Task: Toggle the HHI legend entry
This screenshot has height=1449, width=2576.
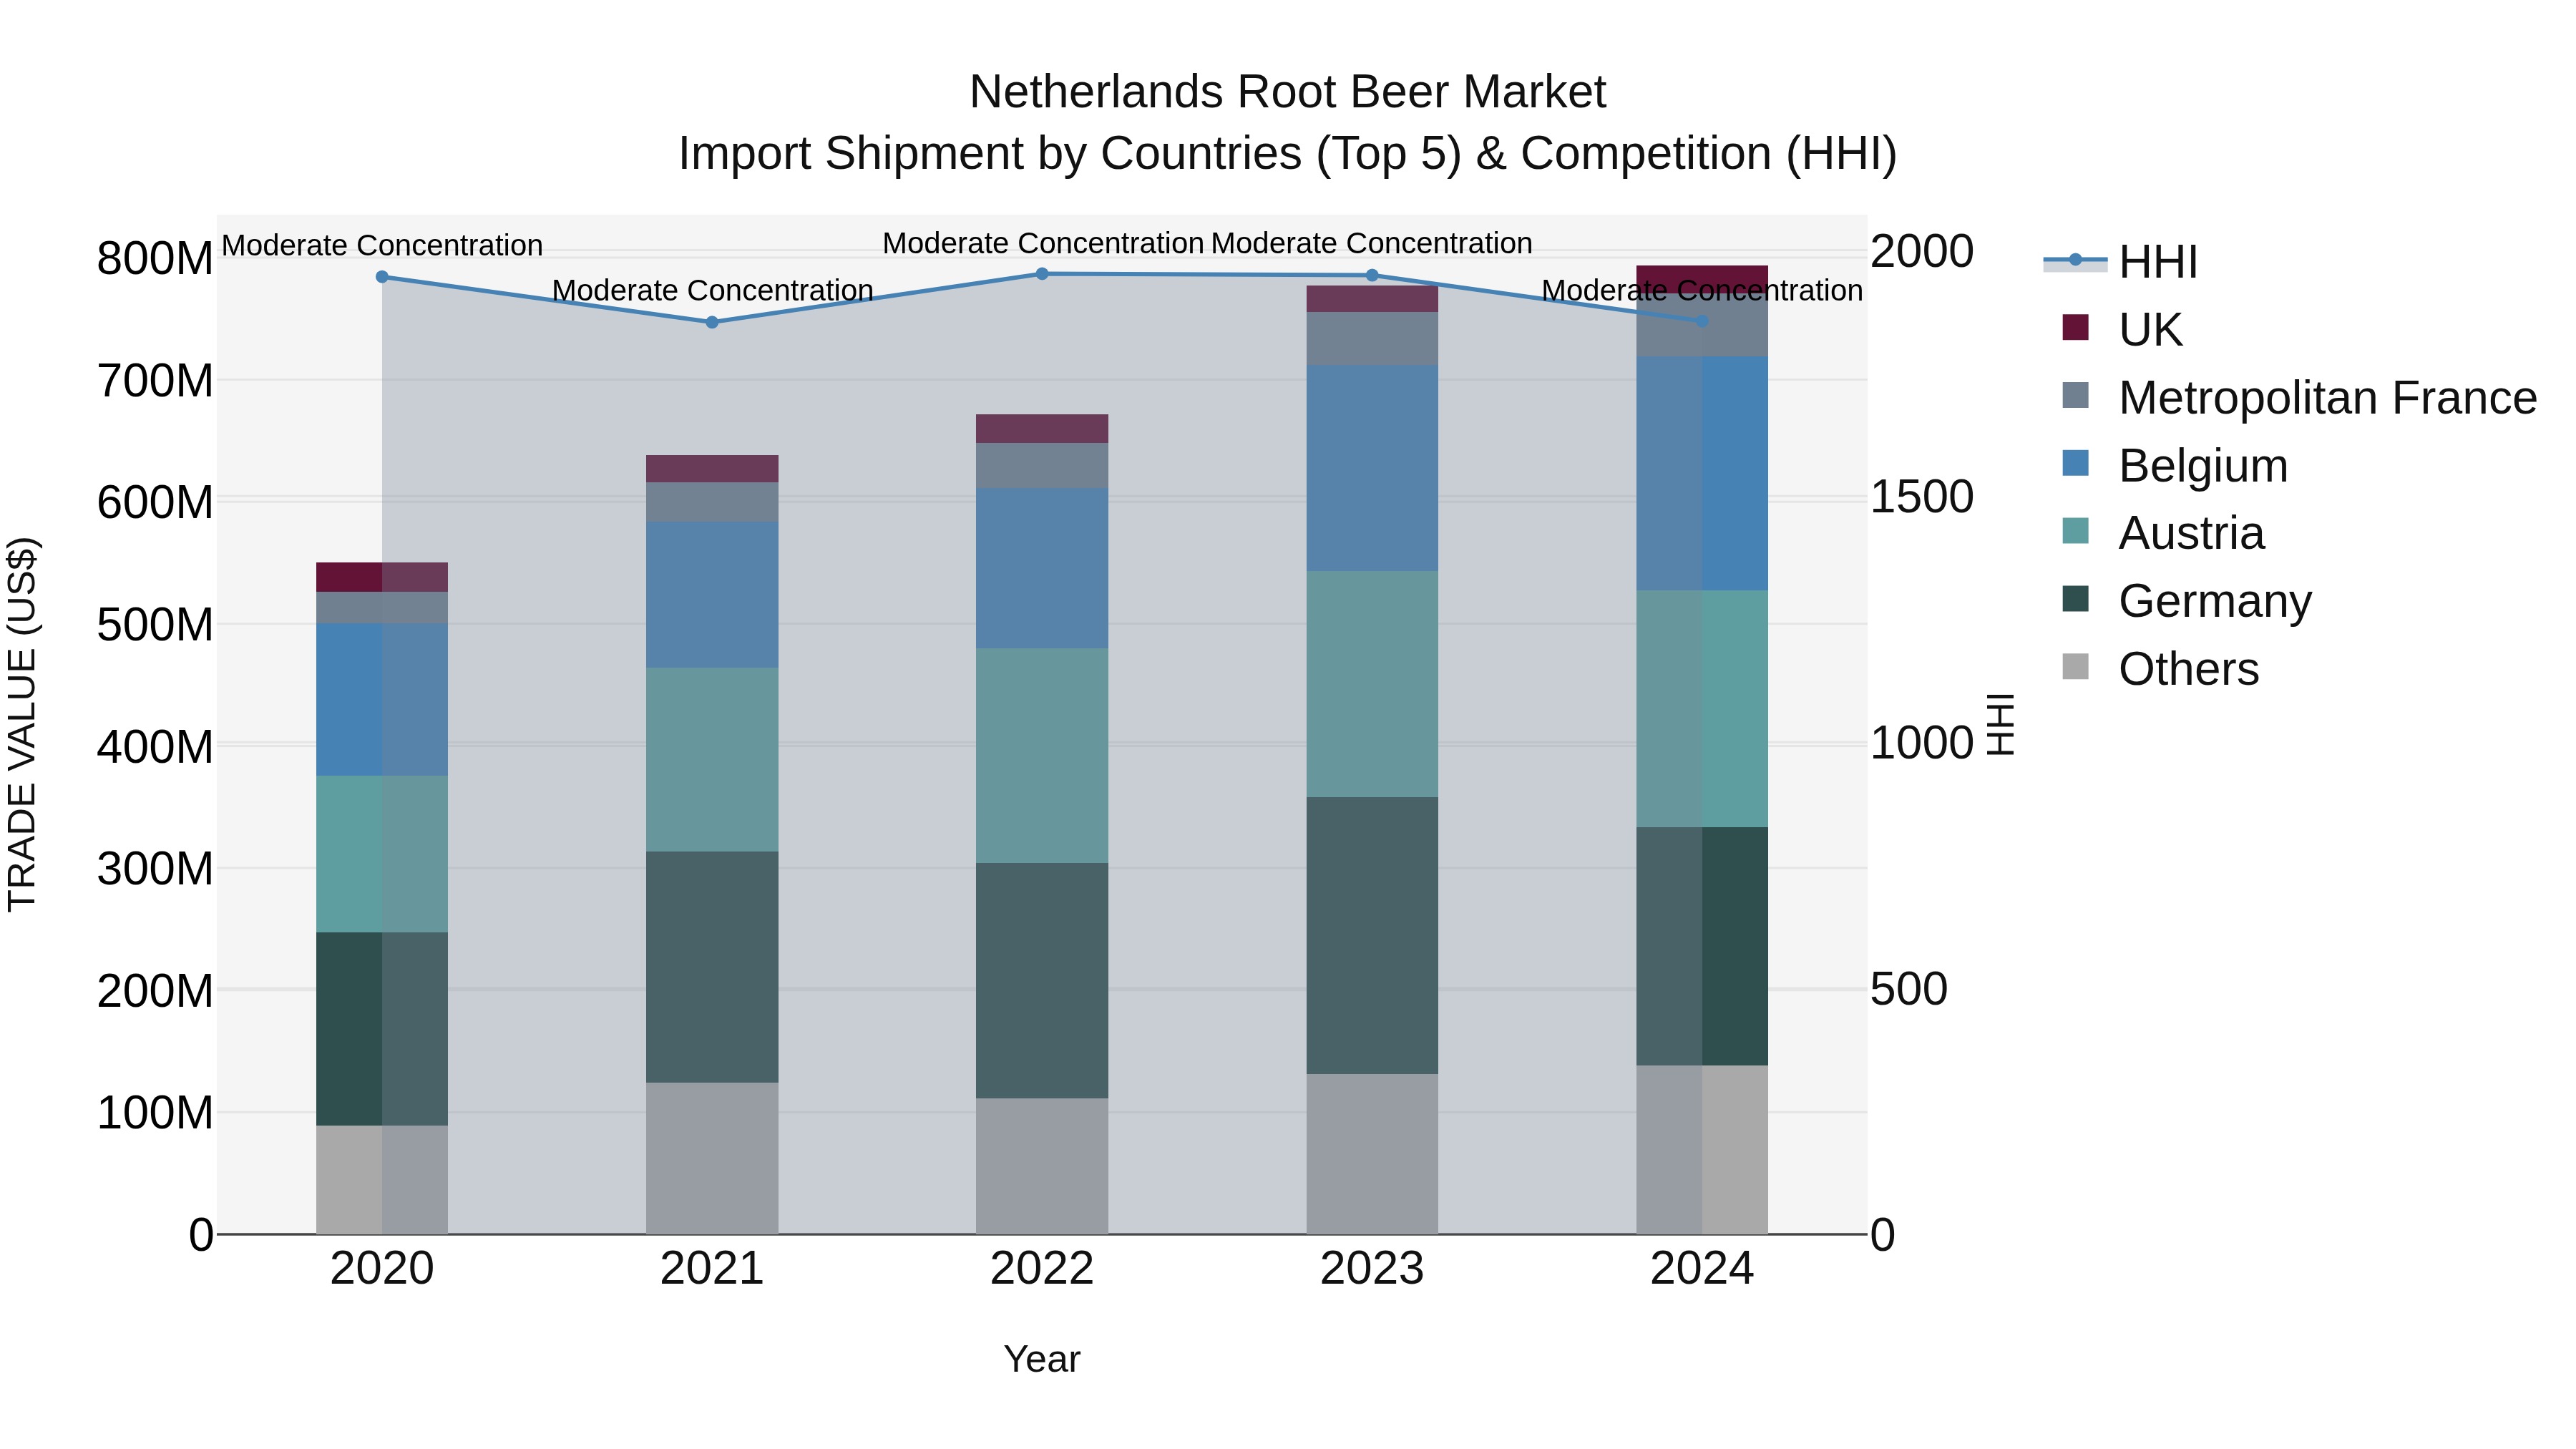Action: (x=2157, y=262)
